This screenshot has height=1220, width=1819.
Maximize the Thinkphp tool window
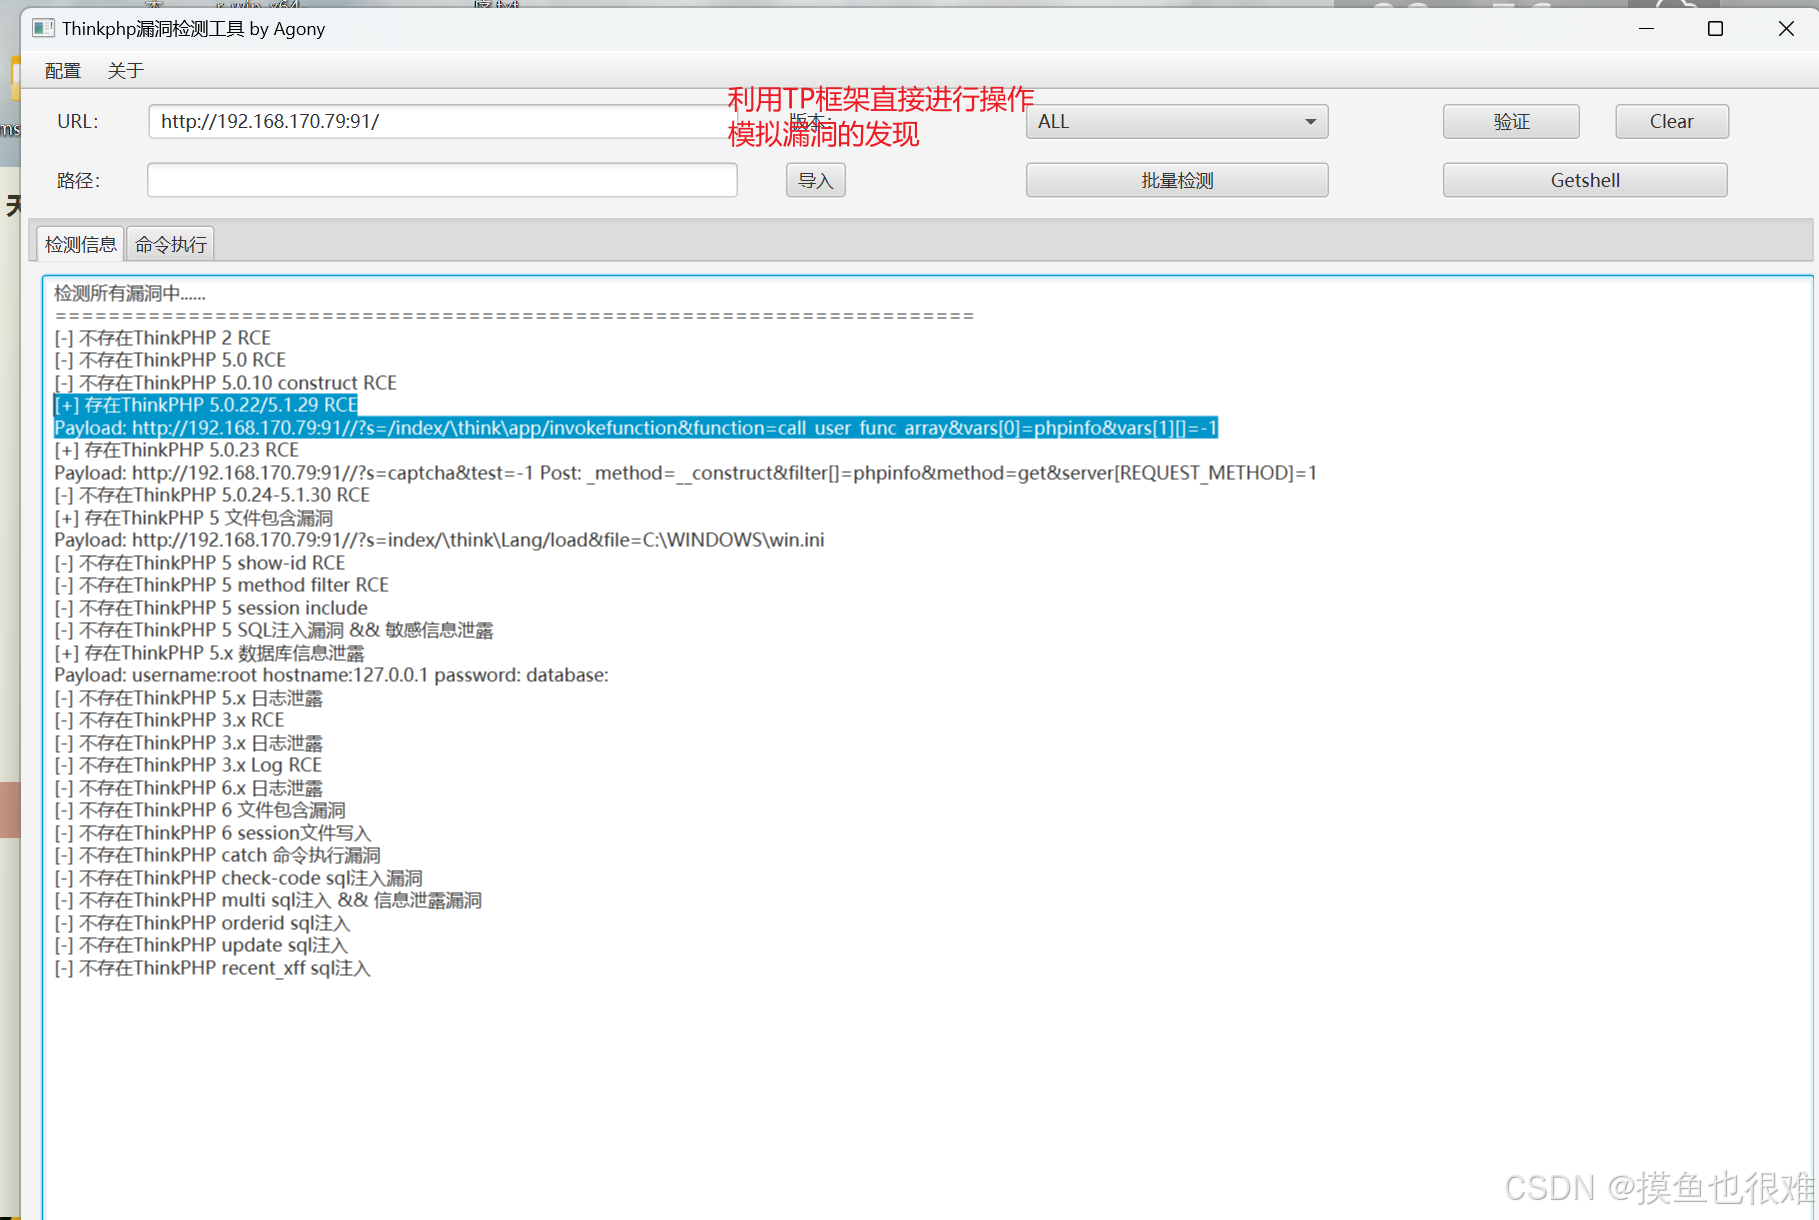coord(1715,29)
